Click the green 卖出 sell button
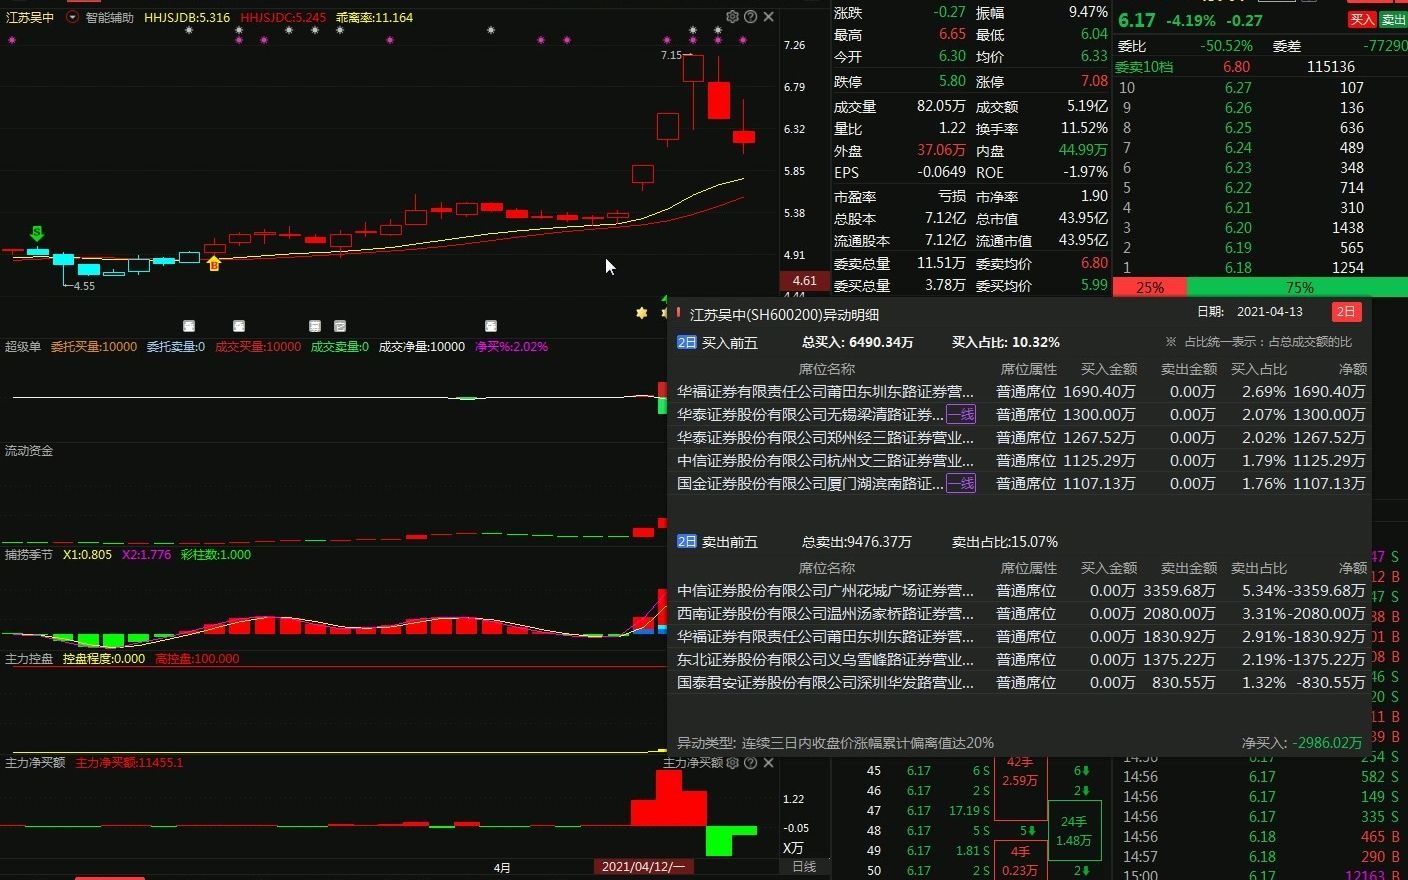This screenshot has width=1408, height=880. pos(1393,19)
